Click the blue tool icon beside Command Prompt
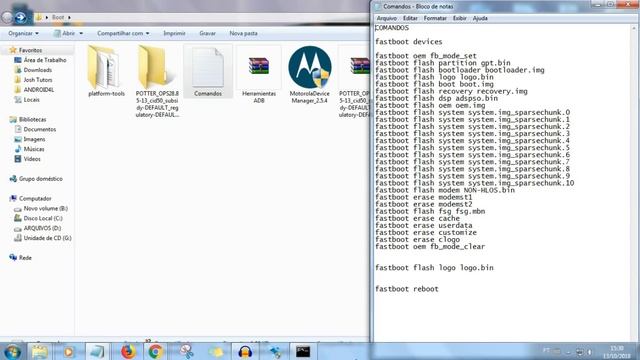Image resolution: width=640 pixels, height=360 pixels. 276,352
